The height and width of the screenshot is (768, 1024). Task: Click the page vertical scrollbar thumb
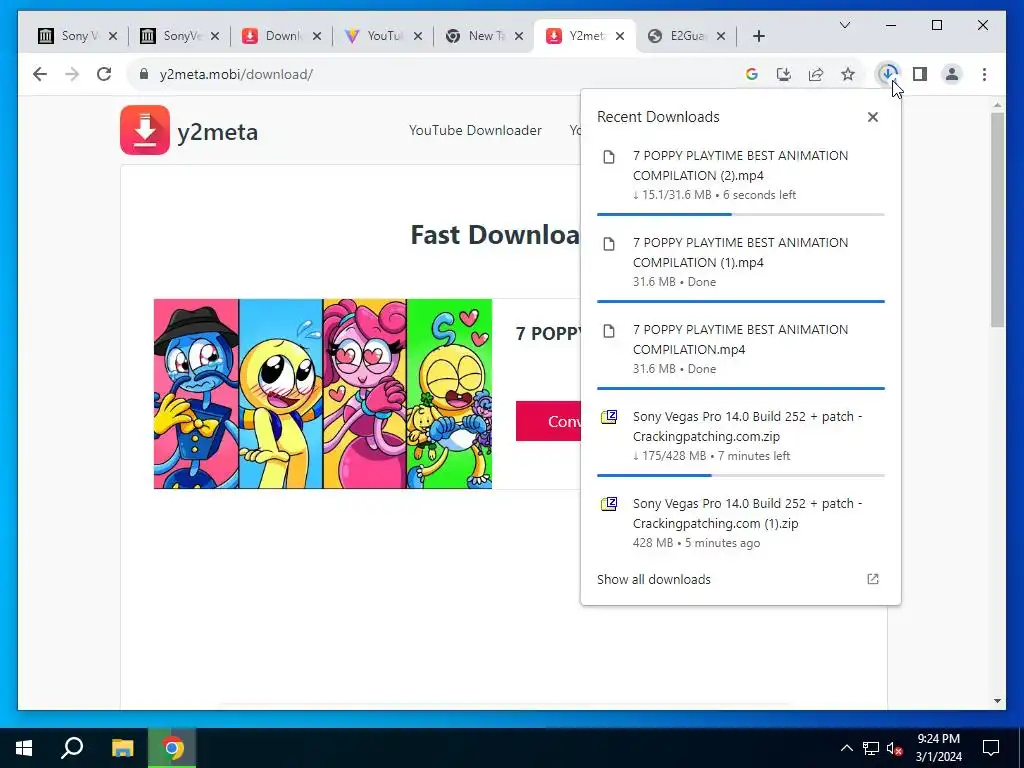coord(997,219)
